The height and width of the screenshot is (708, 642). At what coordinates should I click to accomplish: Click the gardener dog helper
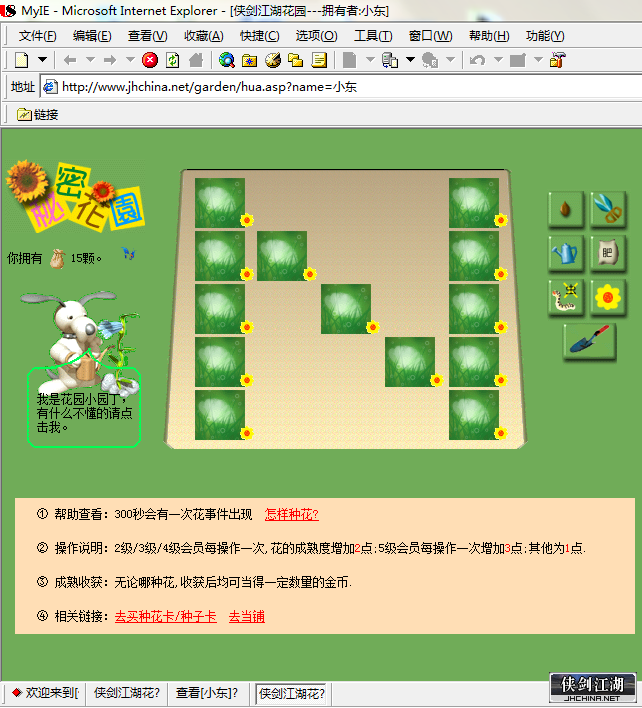tap(81, 343)
